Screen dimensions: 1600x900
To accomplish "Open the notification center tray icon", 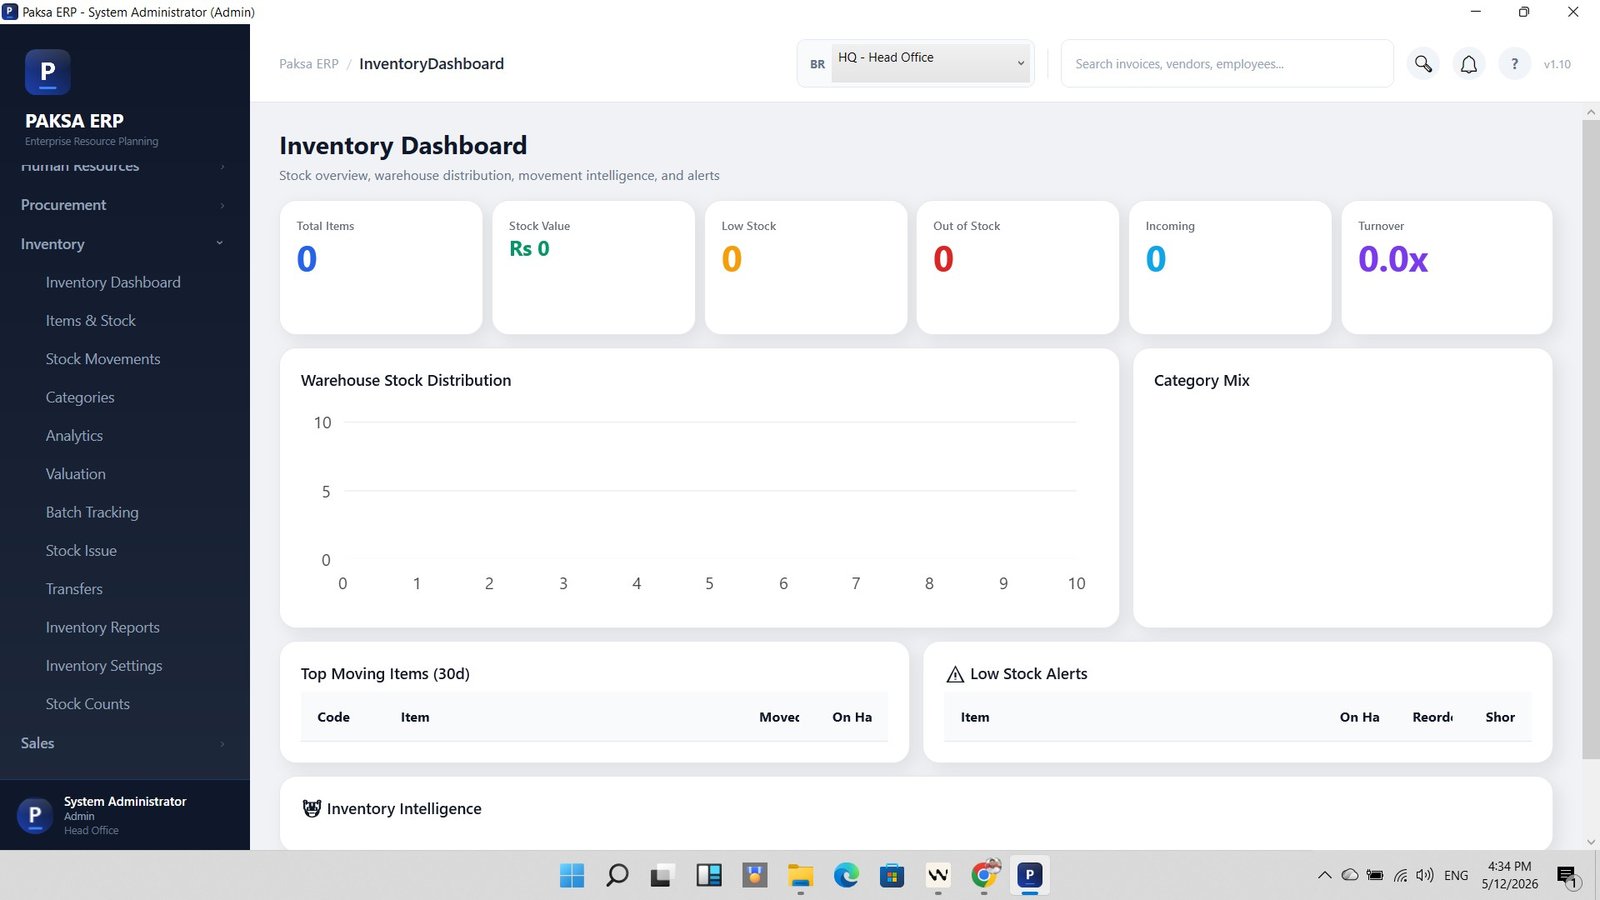I will click(x=1567, y=876).
